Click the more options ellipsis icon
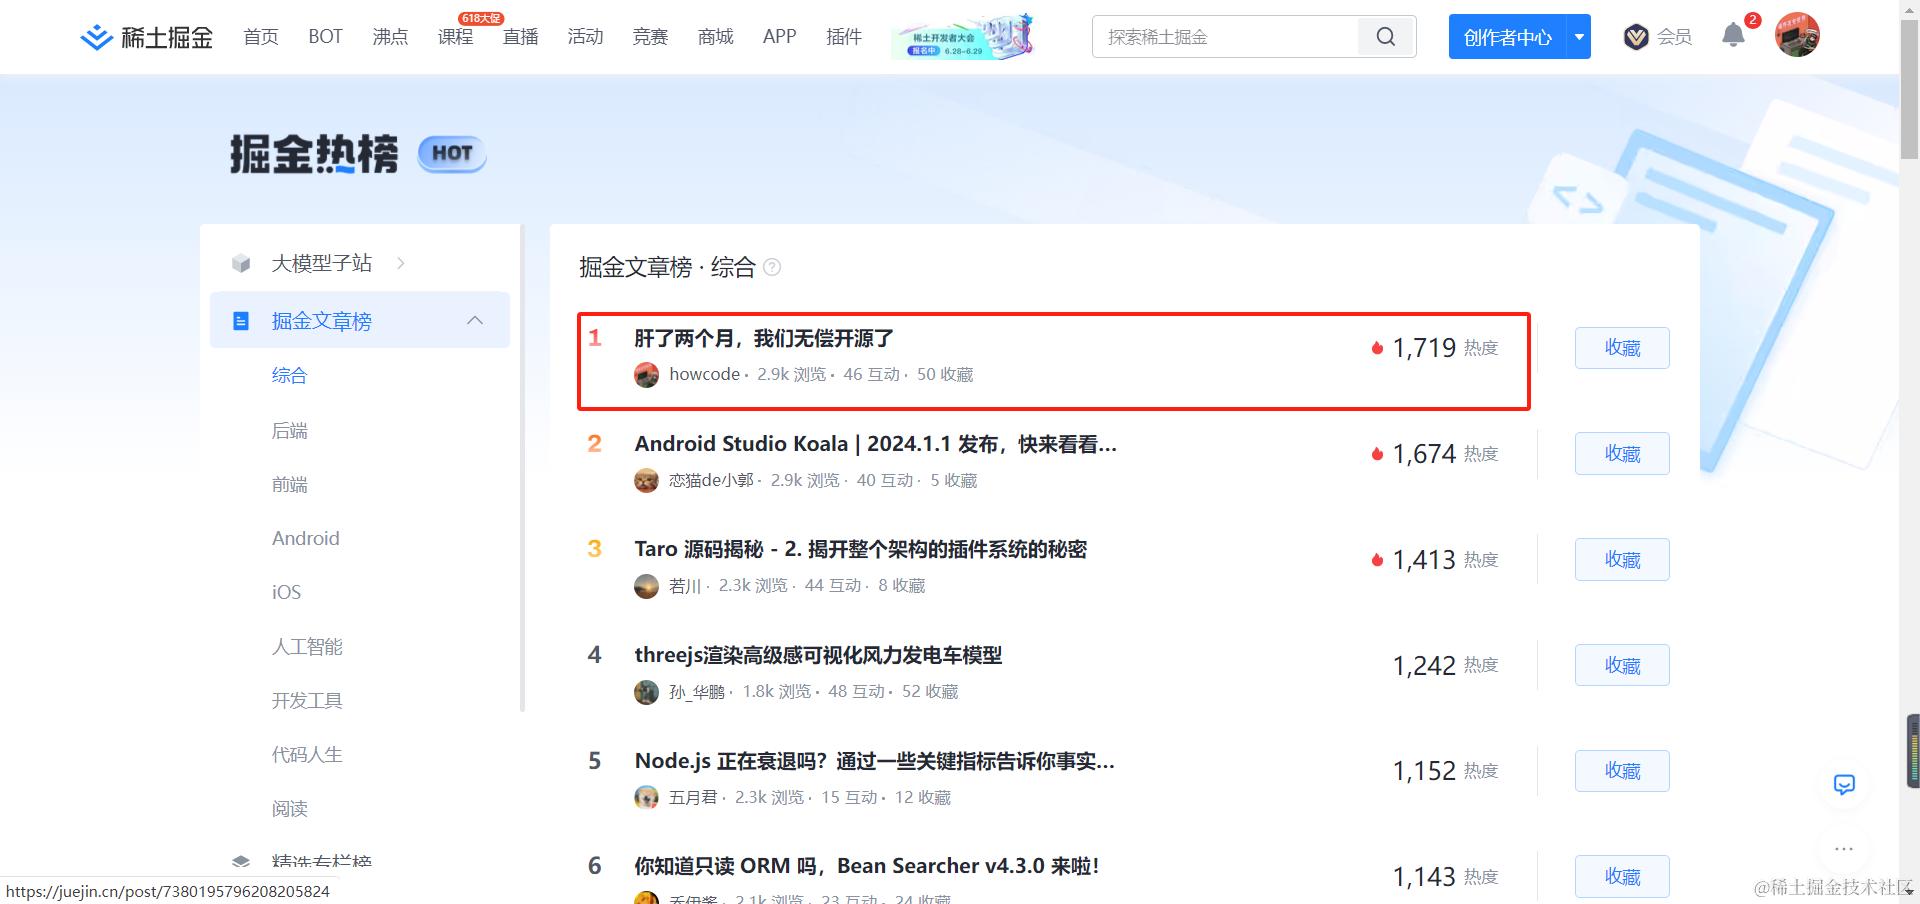Image resolution: width=1920 pixels, height=904 pixels. point(1844,848)
